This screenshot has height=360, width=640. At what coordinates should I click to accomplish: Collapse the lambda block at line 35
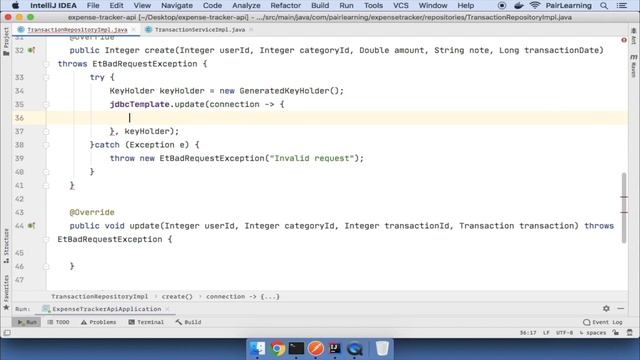[46, 104]
